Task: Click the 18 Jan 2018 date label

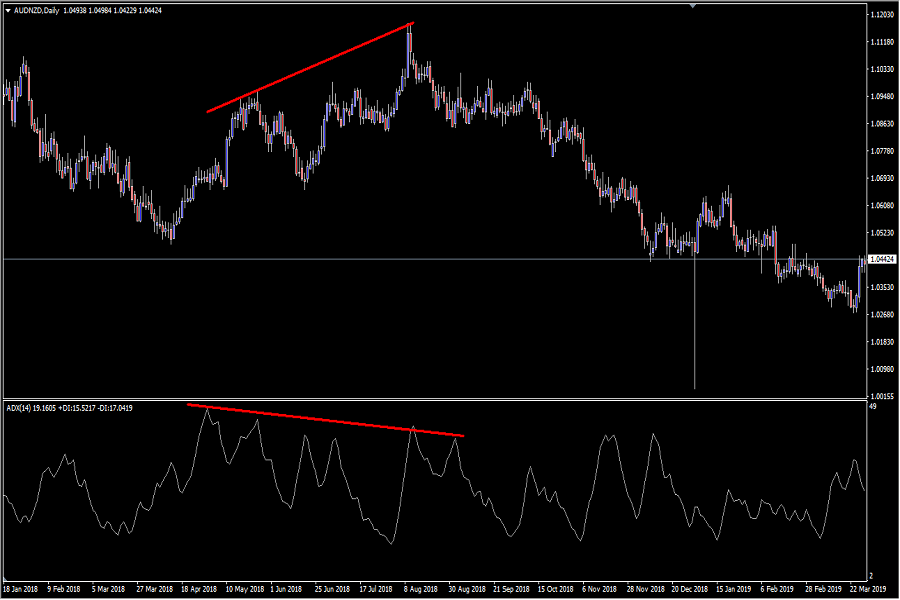Action: 21,589
